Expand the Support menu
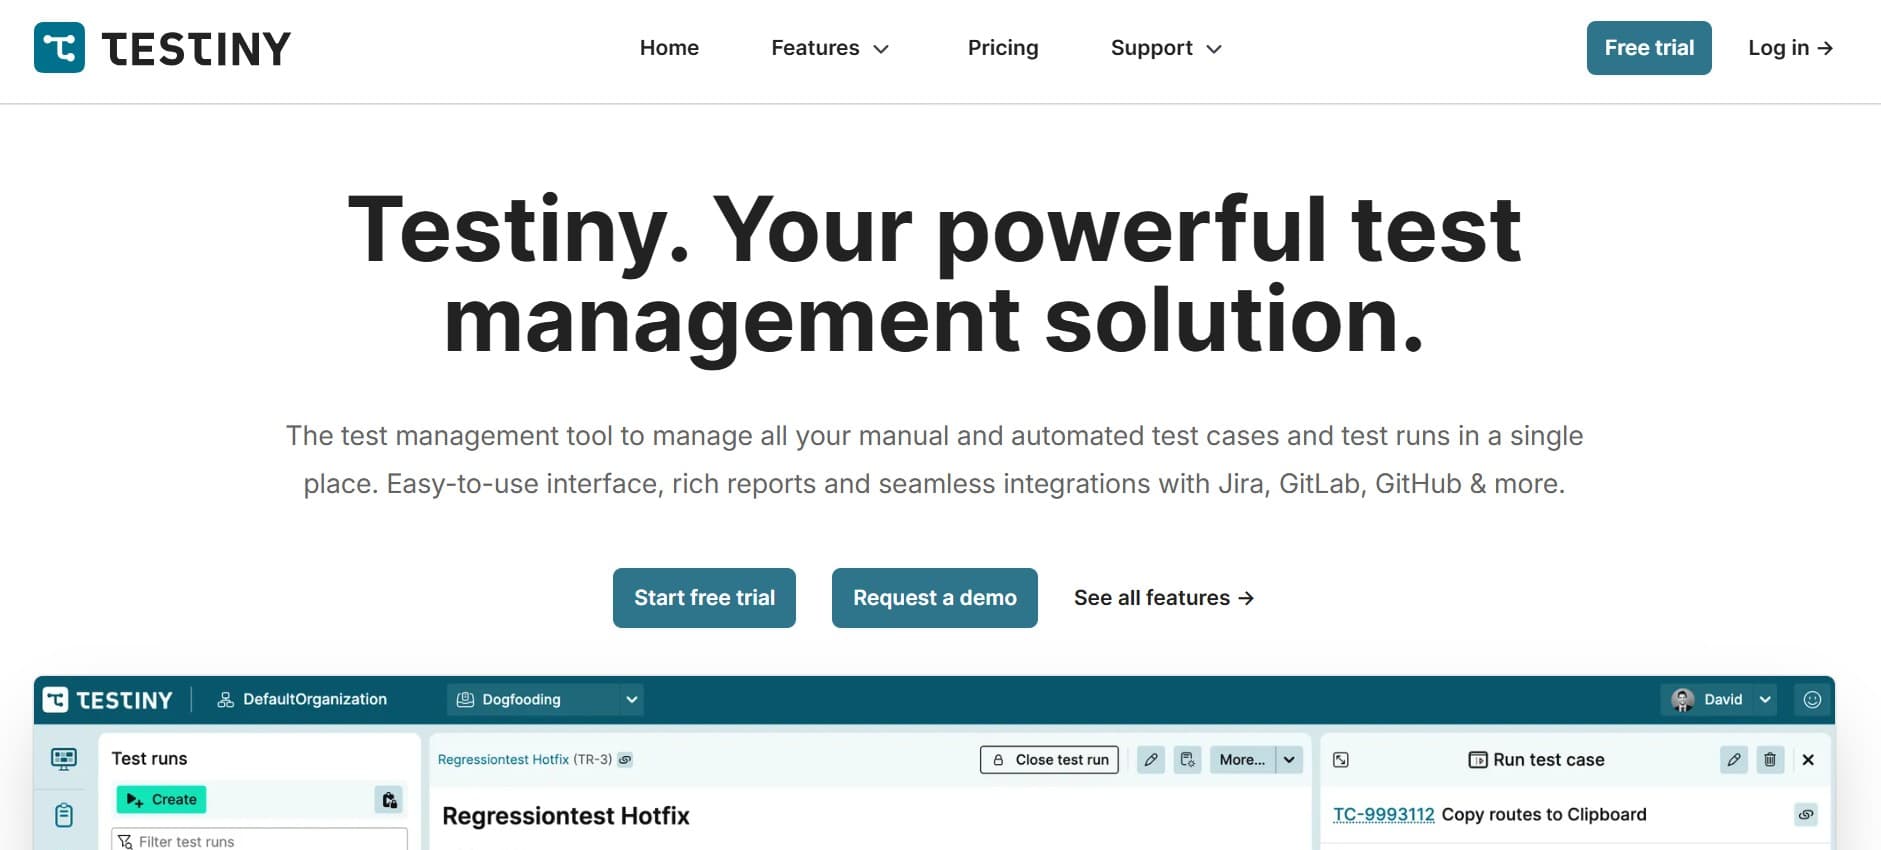 [x=1166, y=48]
